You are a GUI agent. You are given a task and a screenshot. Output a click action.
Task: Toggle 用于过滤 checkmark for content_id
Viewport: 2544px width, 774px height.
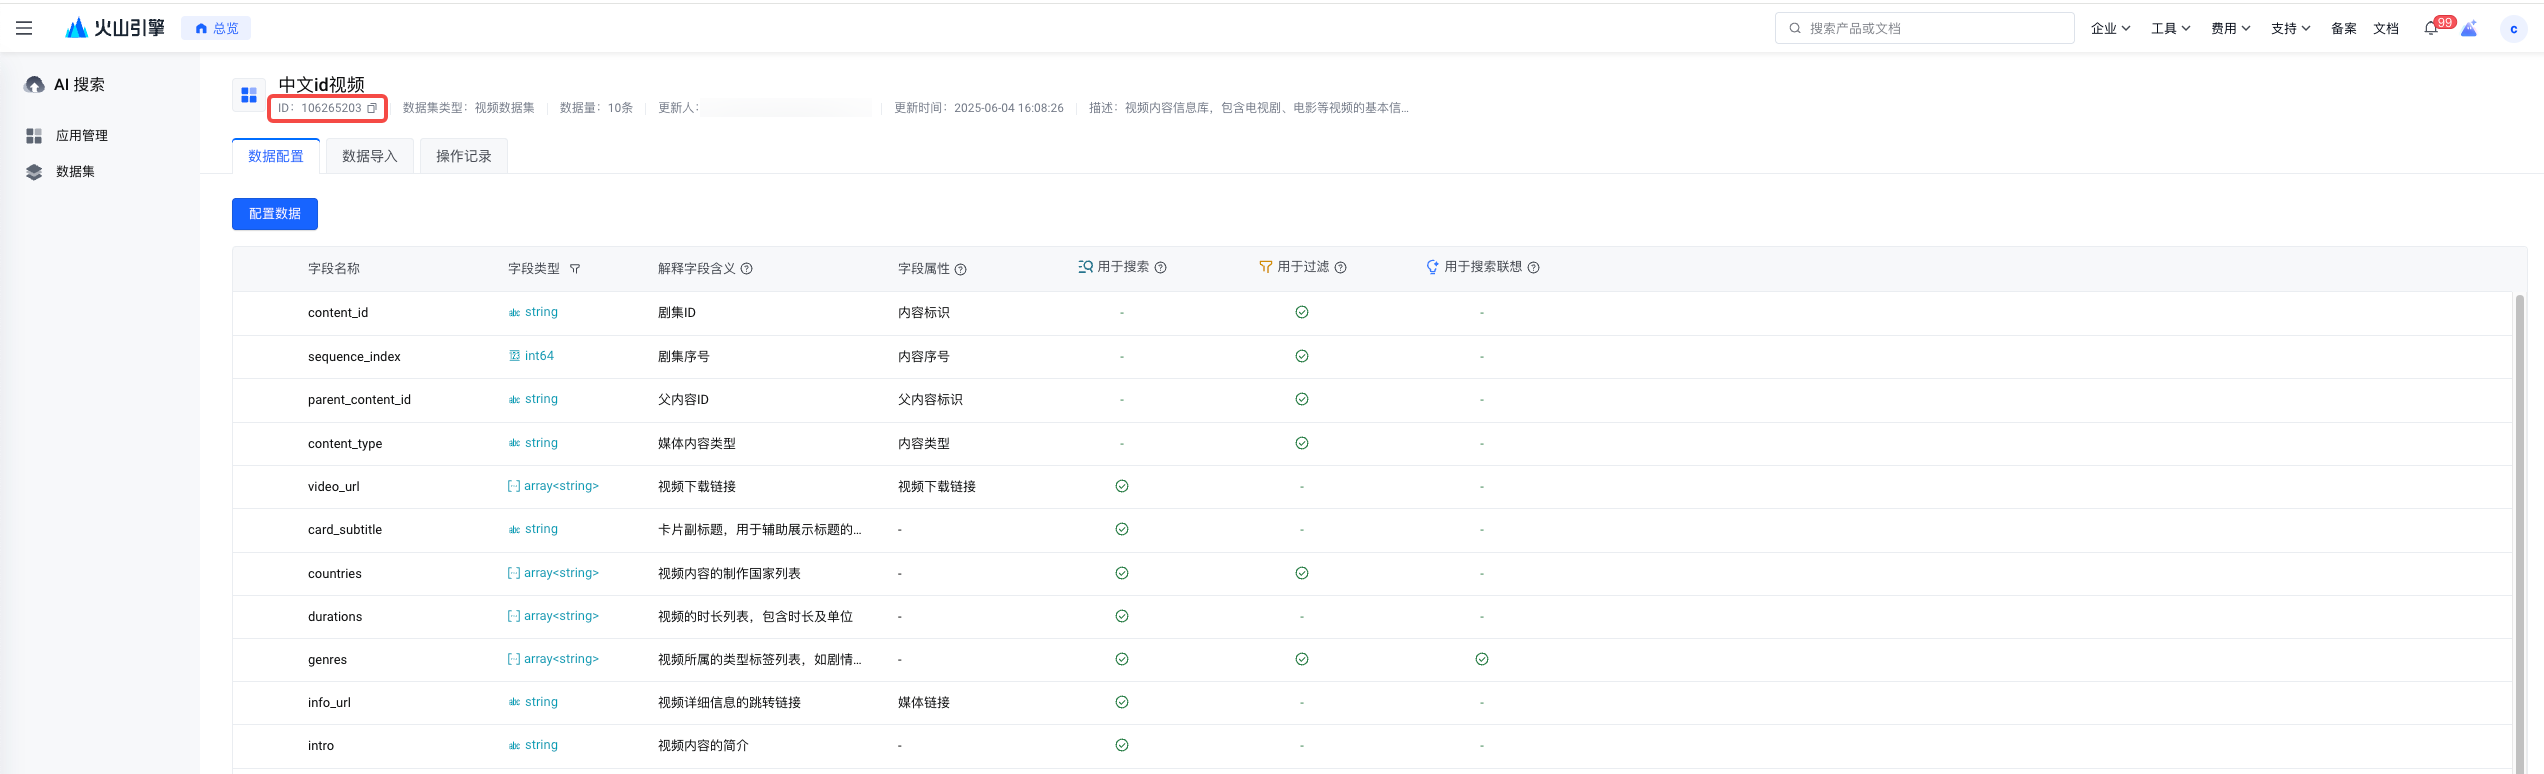[1302, 312]
